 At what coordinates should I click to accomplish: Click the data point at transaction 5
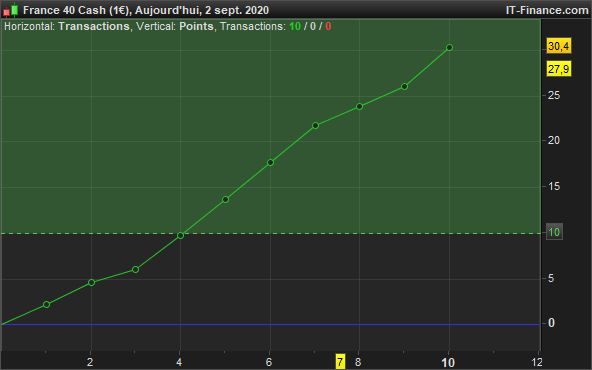point(225,199)
